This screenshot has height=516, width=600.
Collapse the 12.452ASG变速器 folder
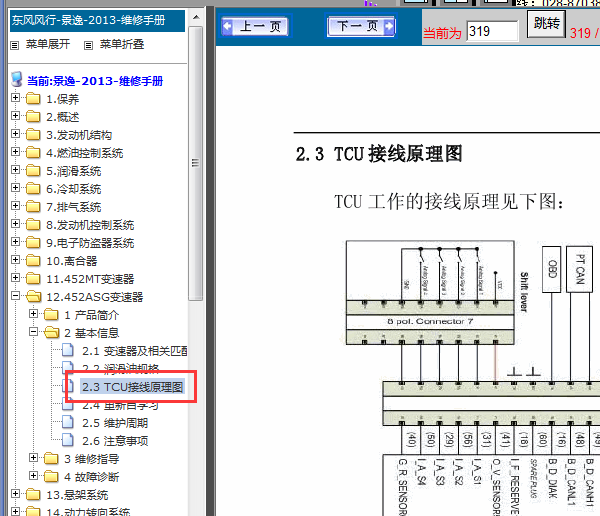15,296
